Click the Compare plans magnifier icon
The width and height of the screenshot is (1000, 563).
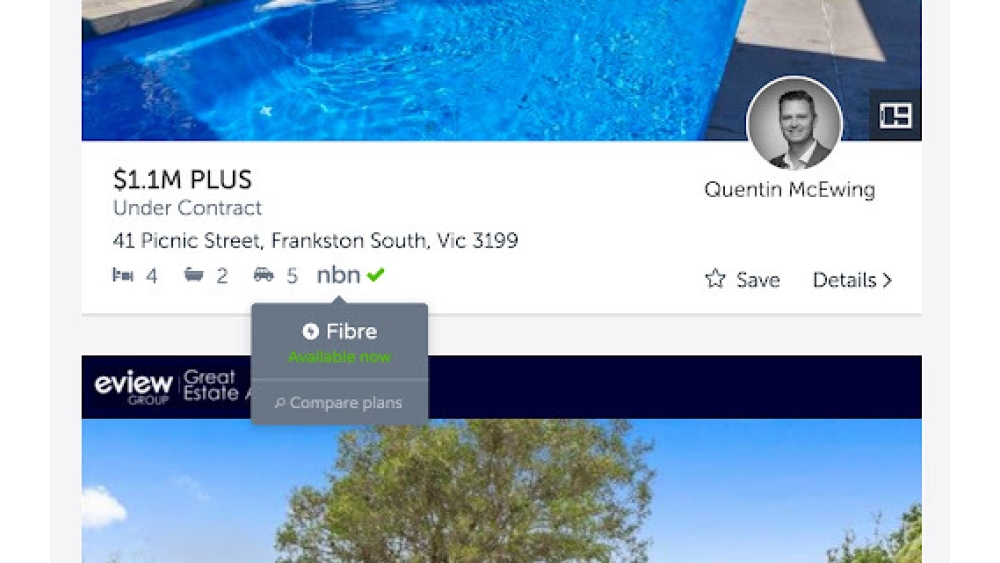tap(279, 403)
